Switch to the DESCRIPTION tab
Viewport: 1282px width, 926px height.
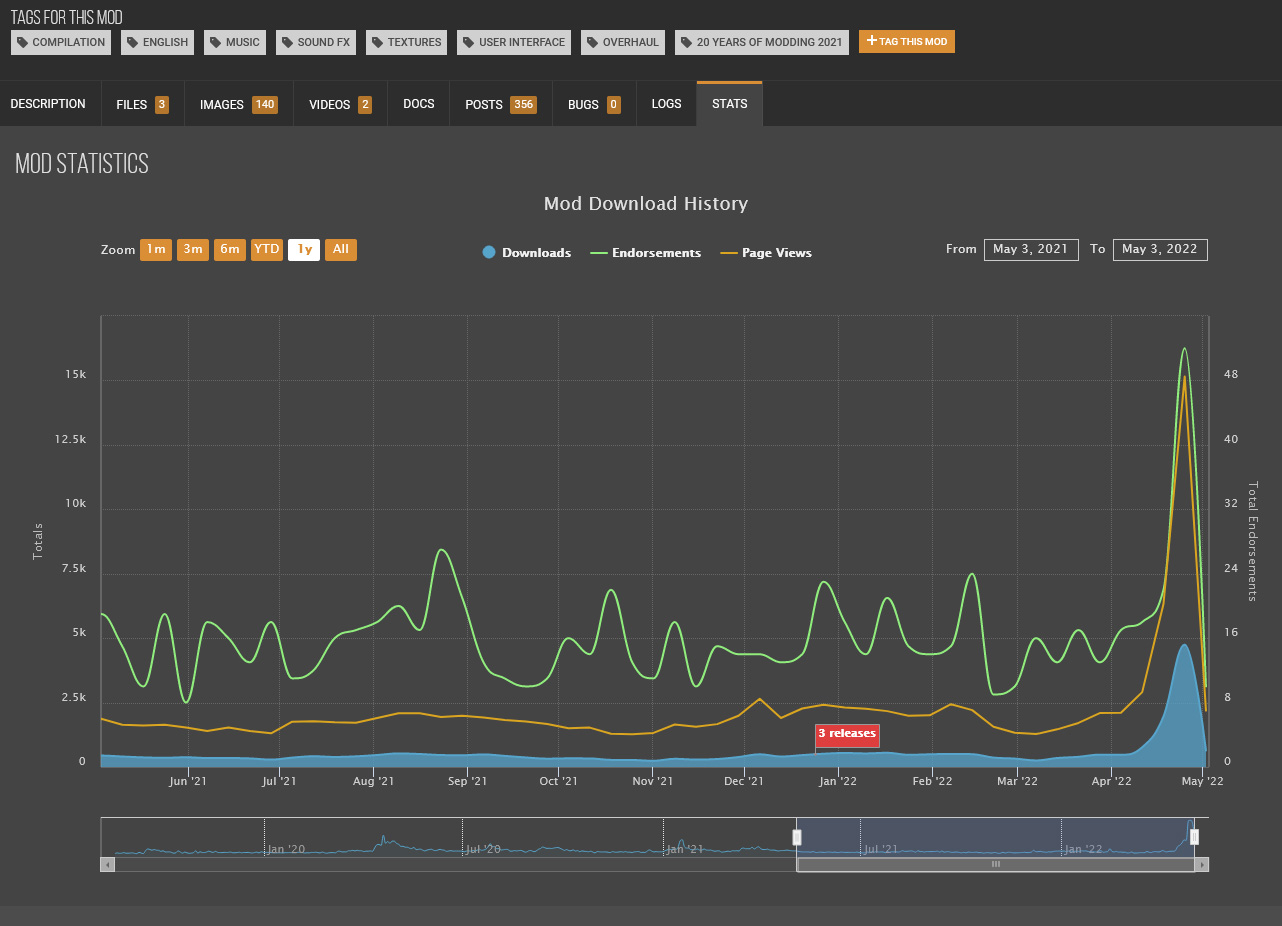(x=48, y=104)
